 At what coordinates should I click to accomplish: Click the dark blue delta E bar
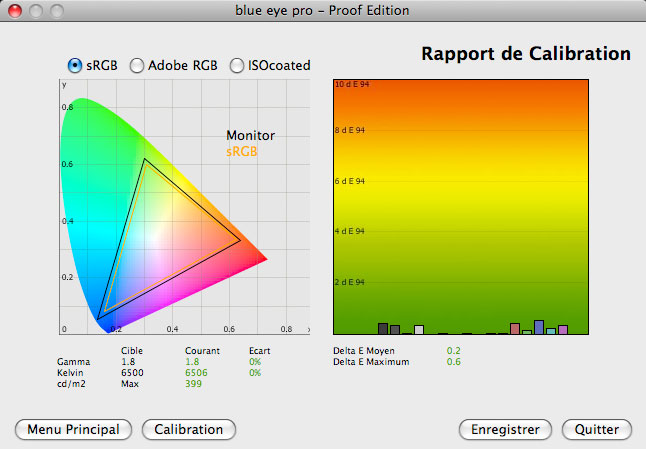coord(539,327)
